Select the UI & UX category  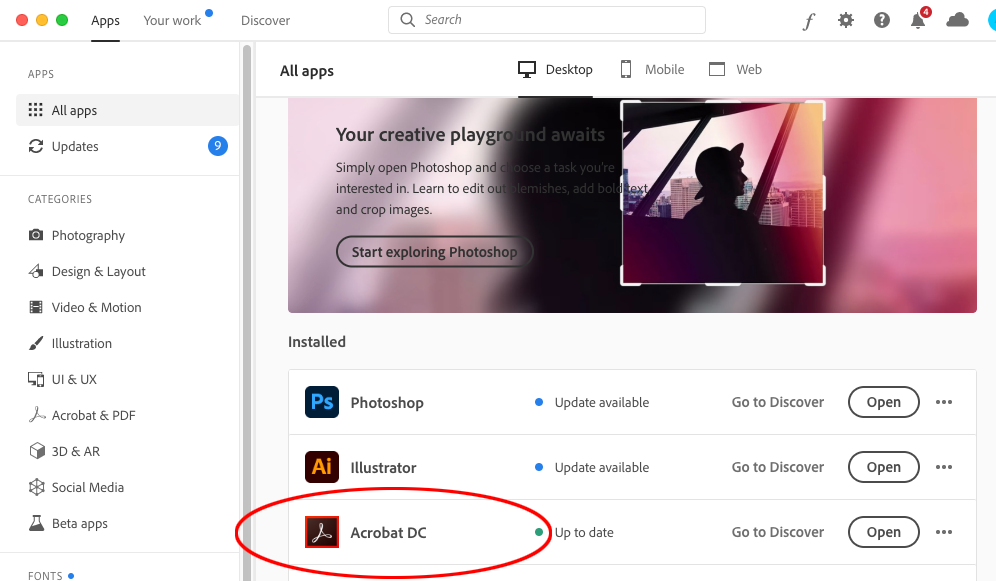[62, 379]
